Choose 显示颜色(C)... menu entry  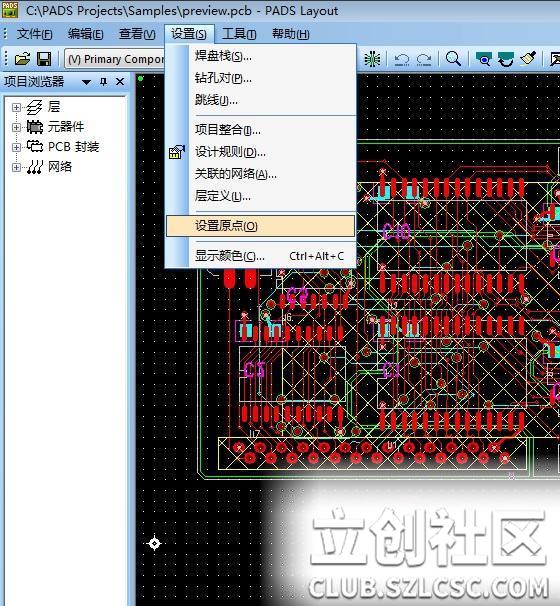[x=260, y=255]
